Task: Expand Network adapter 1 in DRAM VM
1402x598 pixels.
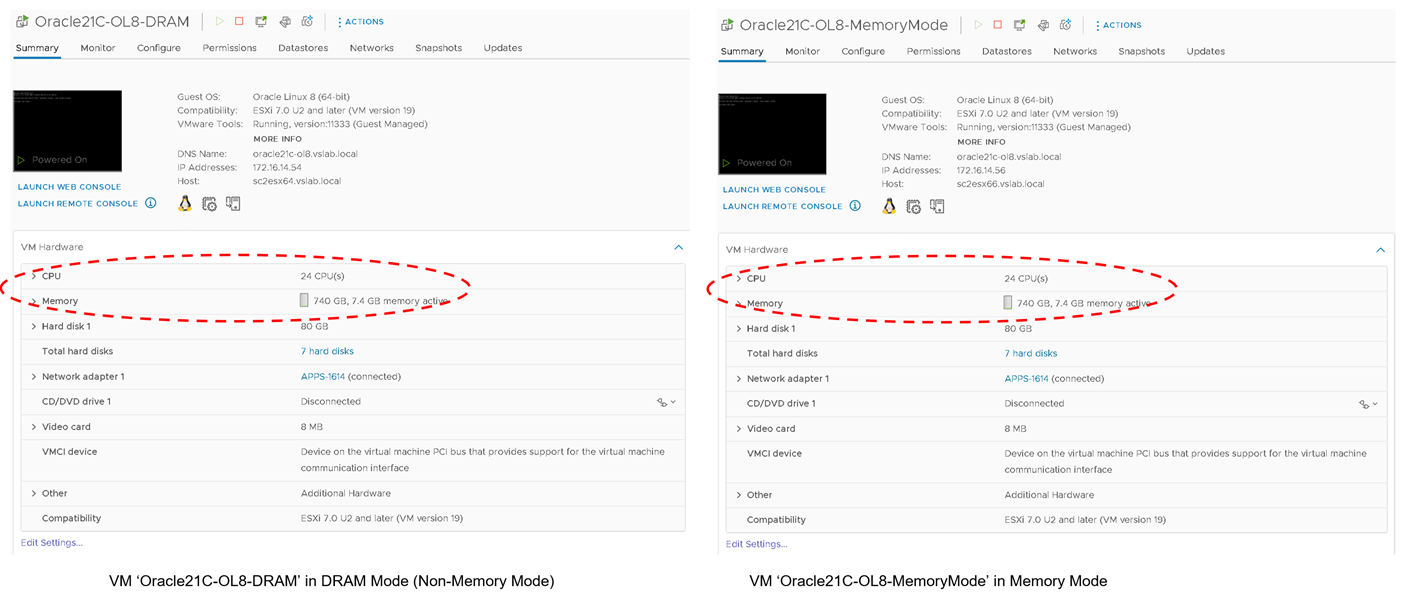Action: coord(34,376)
